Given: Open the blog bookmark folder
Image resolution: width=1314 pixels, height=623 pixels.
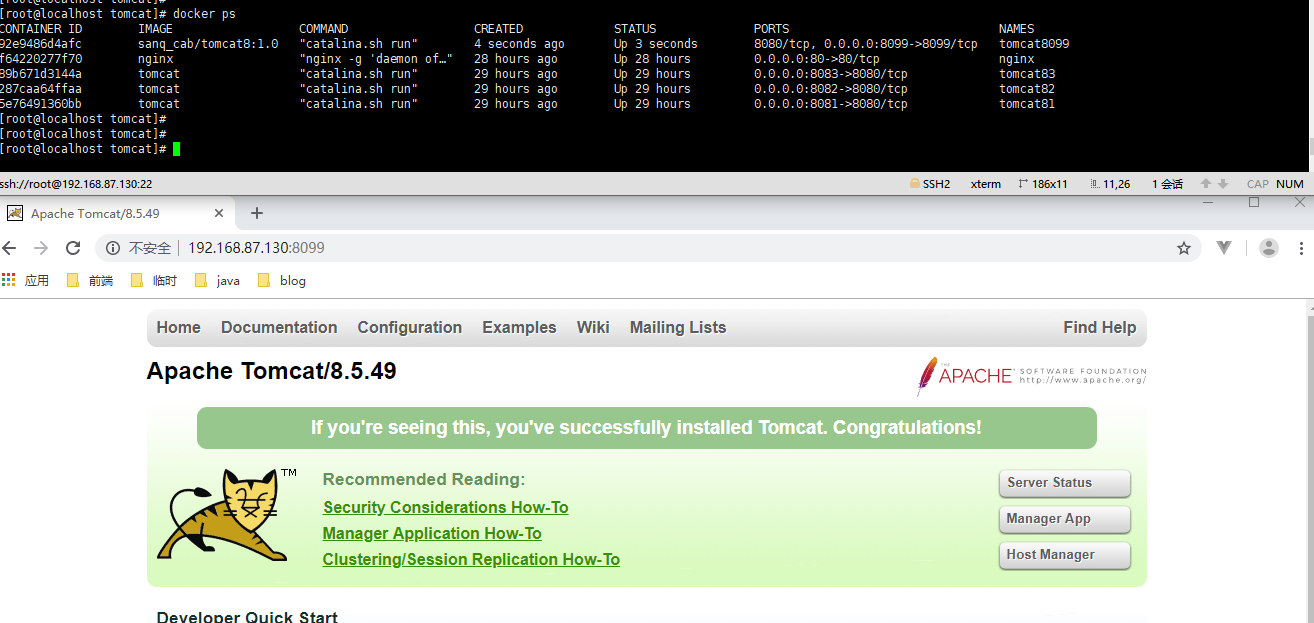Looking at the screenshot, I should point(282,280).
